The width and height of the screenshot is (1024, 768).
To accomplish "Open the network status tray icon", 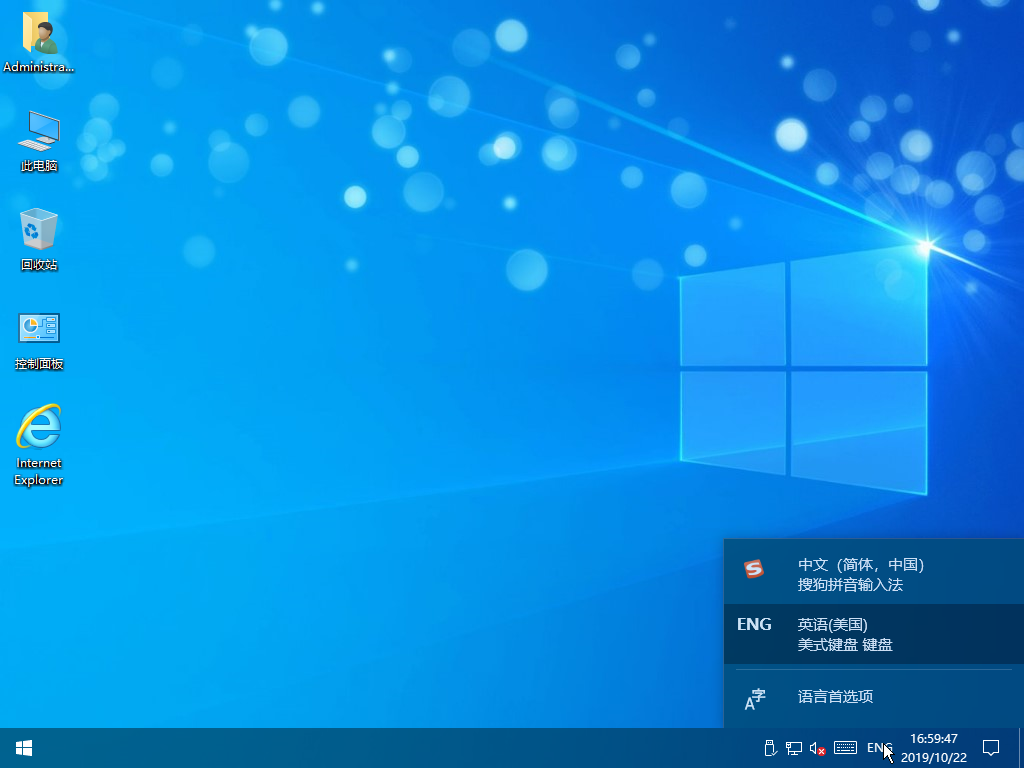I will coord(793,747).
